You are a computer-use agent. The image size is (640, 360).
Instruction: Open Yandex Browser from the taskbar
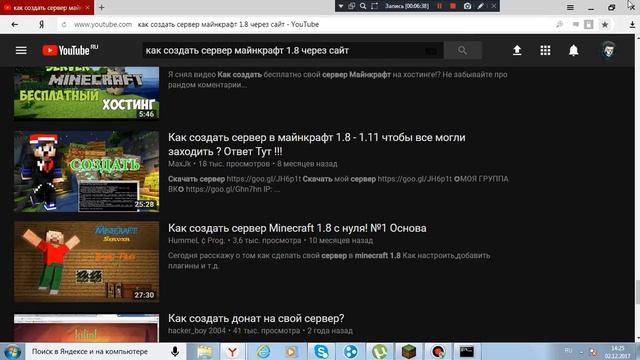pyautogui.click(x=232, y=351)
